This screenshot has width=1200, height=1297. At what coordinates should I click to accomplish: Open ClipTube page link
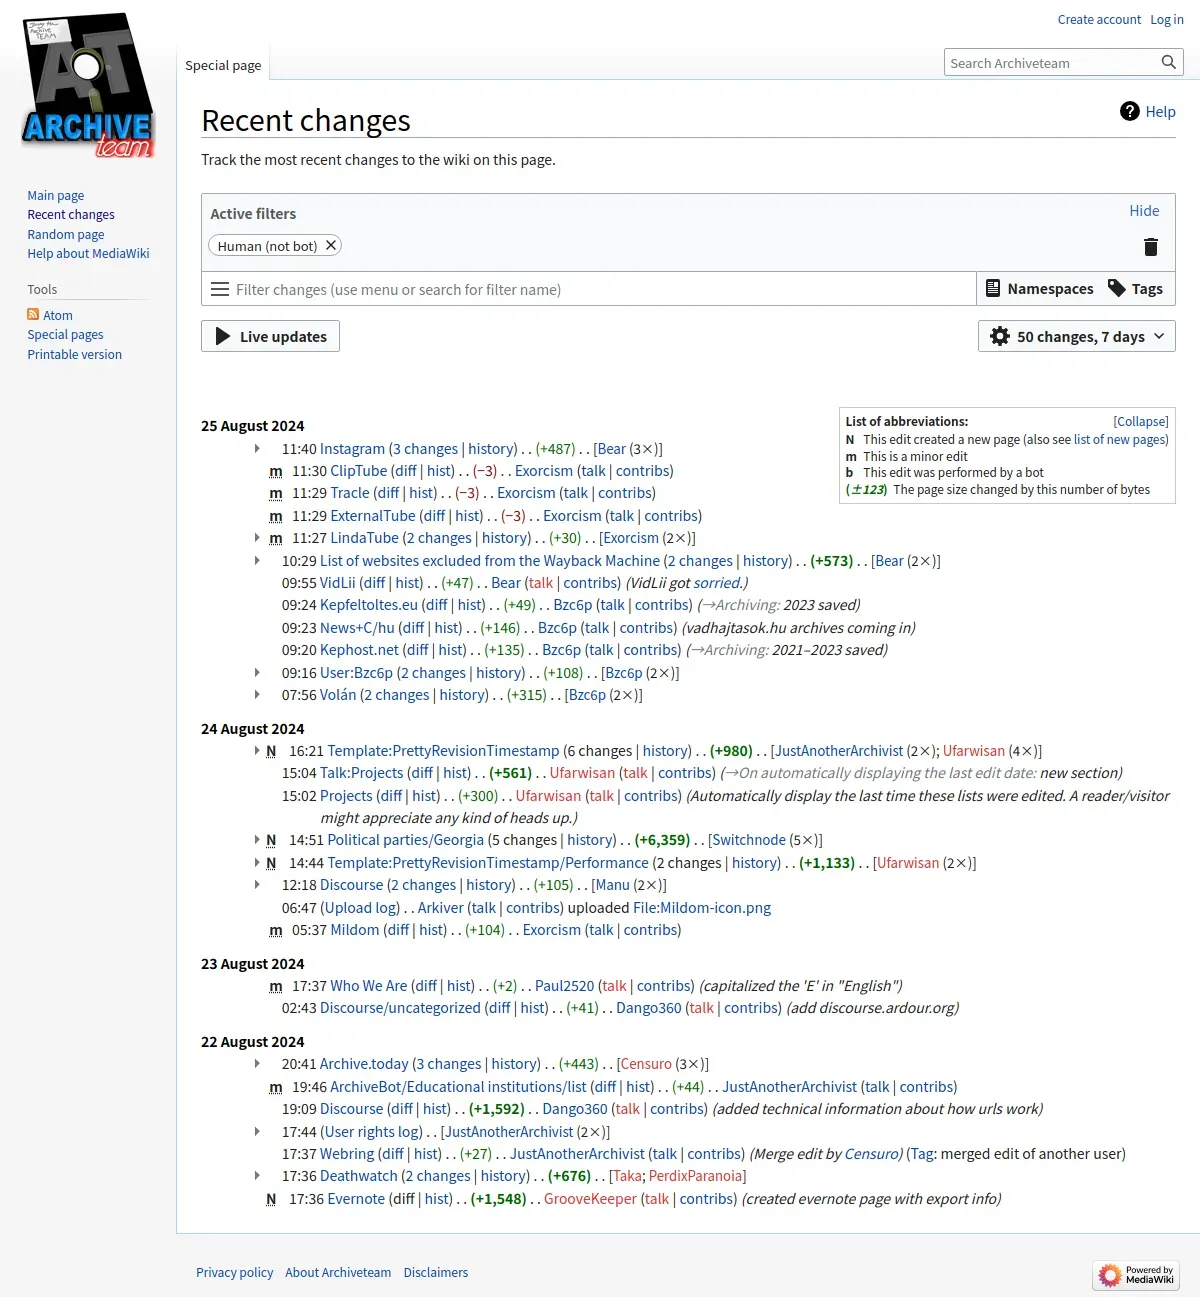pyautogui.click(x=359, y=471)
